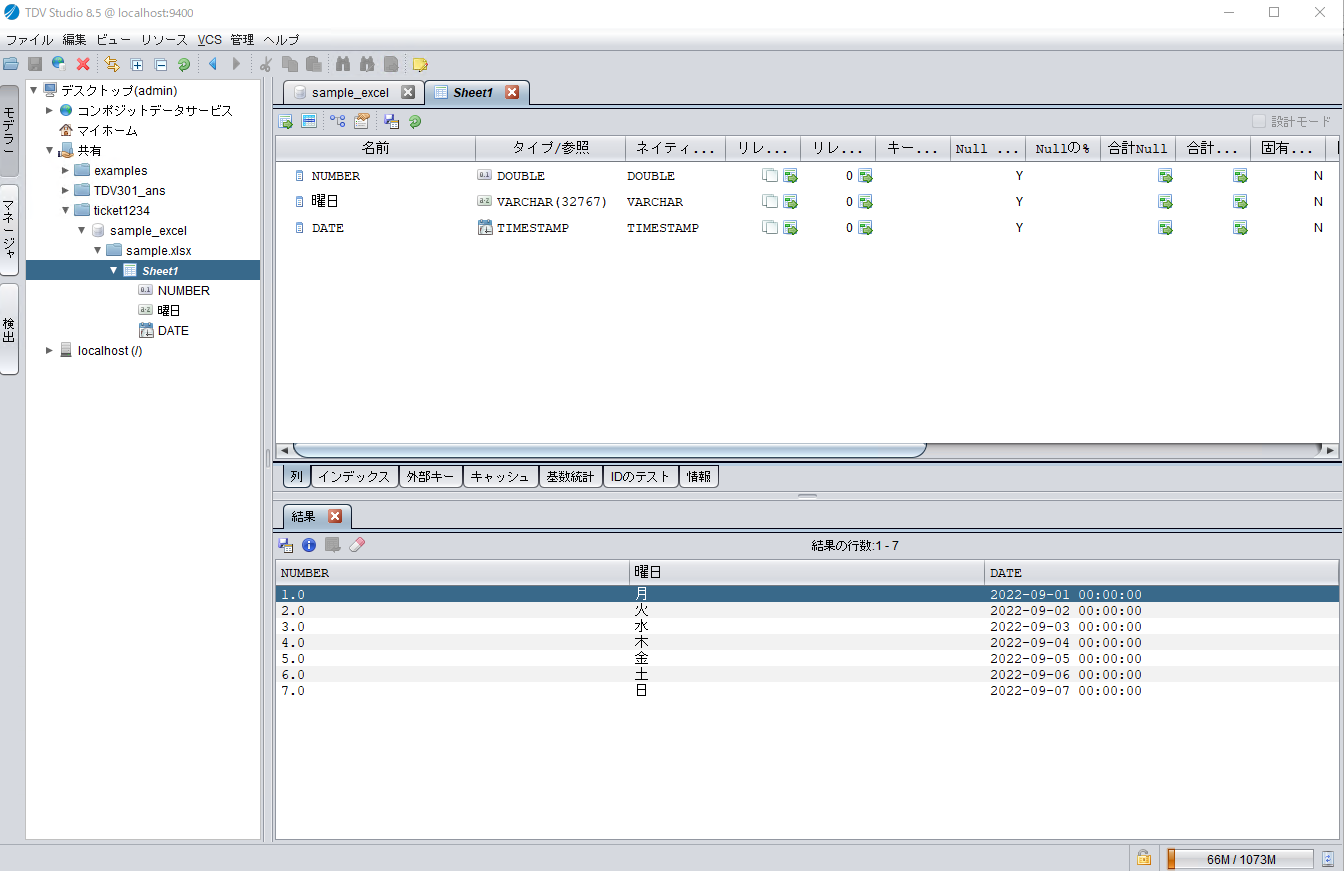Click the expand-all plus icon in main toolbar
The height and width of the screenshot is (871, 1344).
(x=137, y=64)
